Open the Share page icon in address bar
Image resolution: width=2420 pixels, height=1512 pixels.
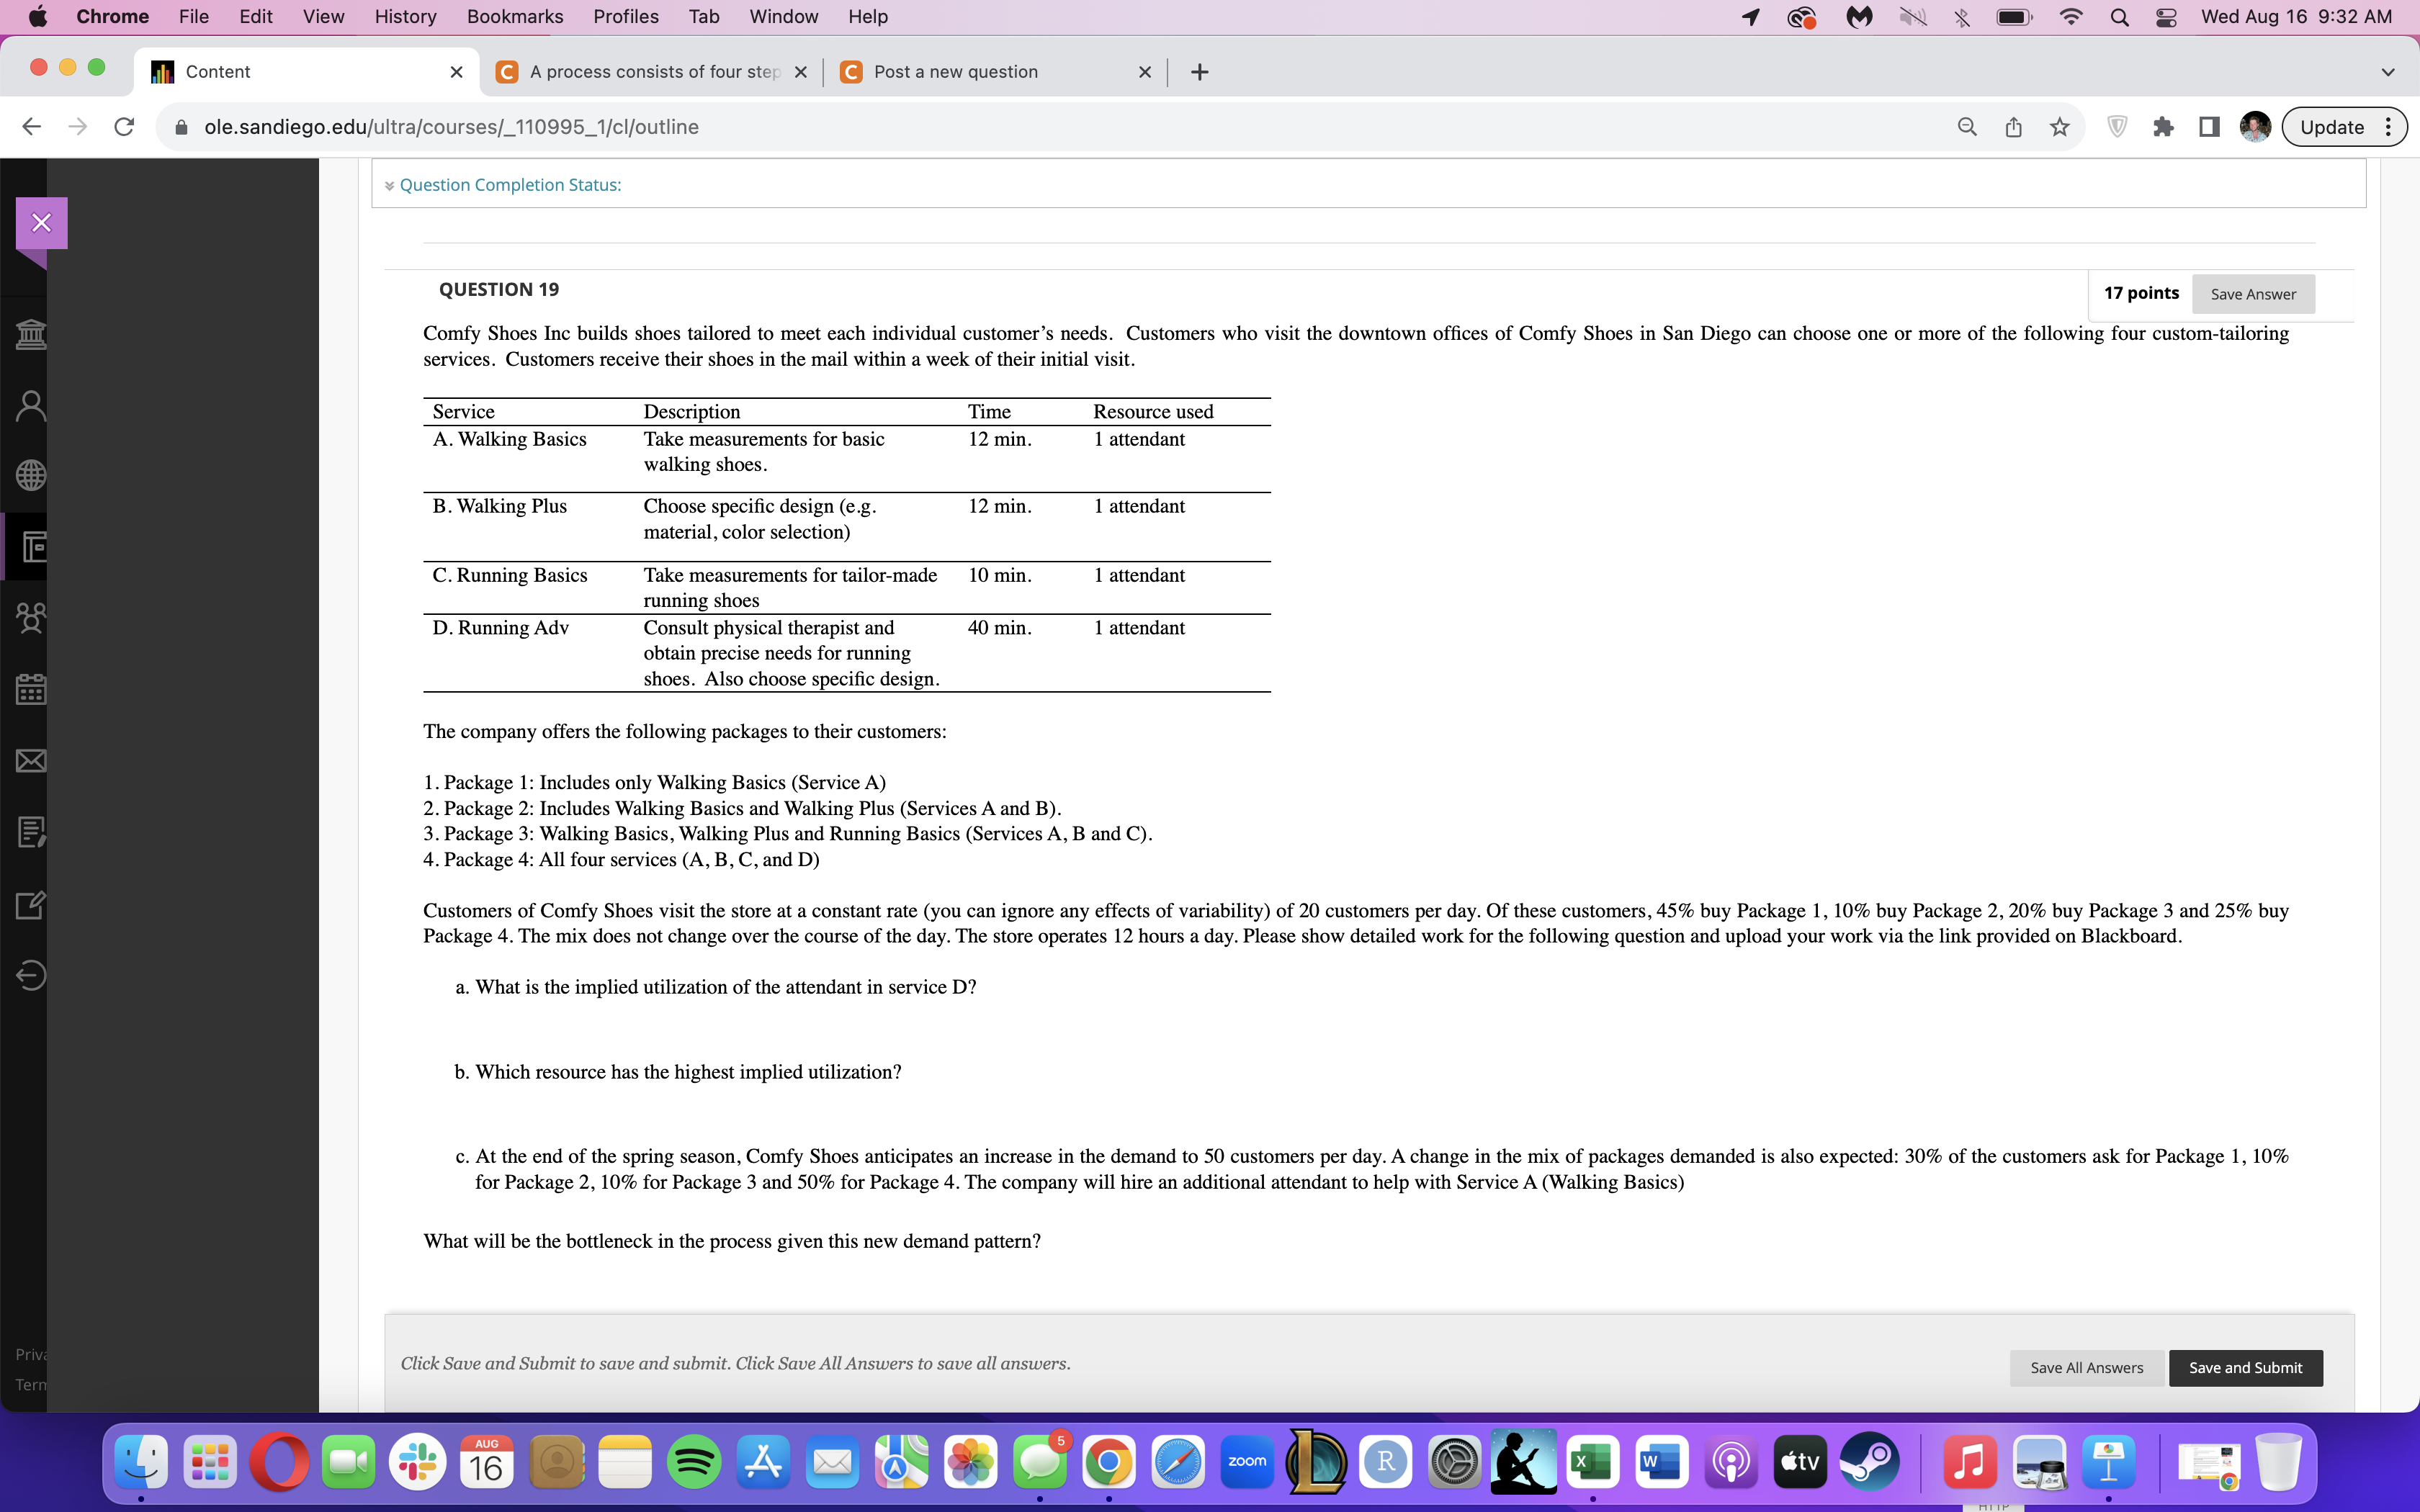coord(2013,127)
